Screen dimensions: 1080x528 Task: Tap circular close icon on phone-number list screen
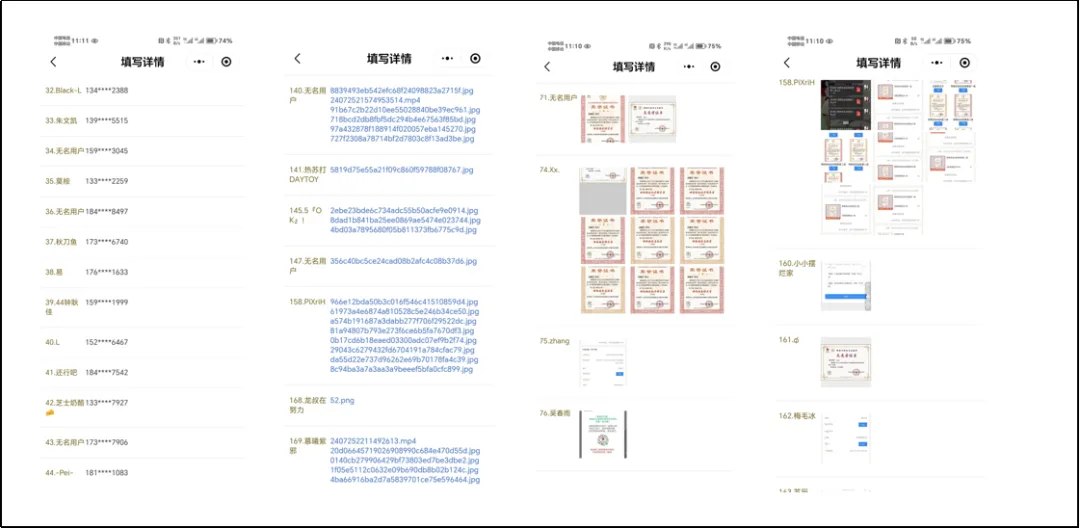pos(226,62)
